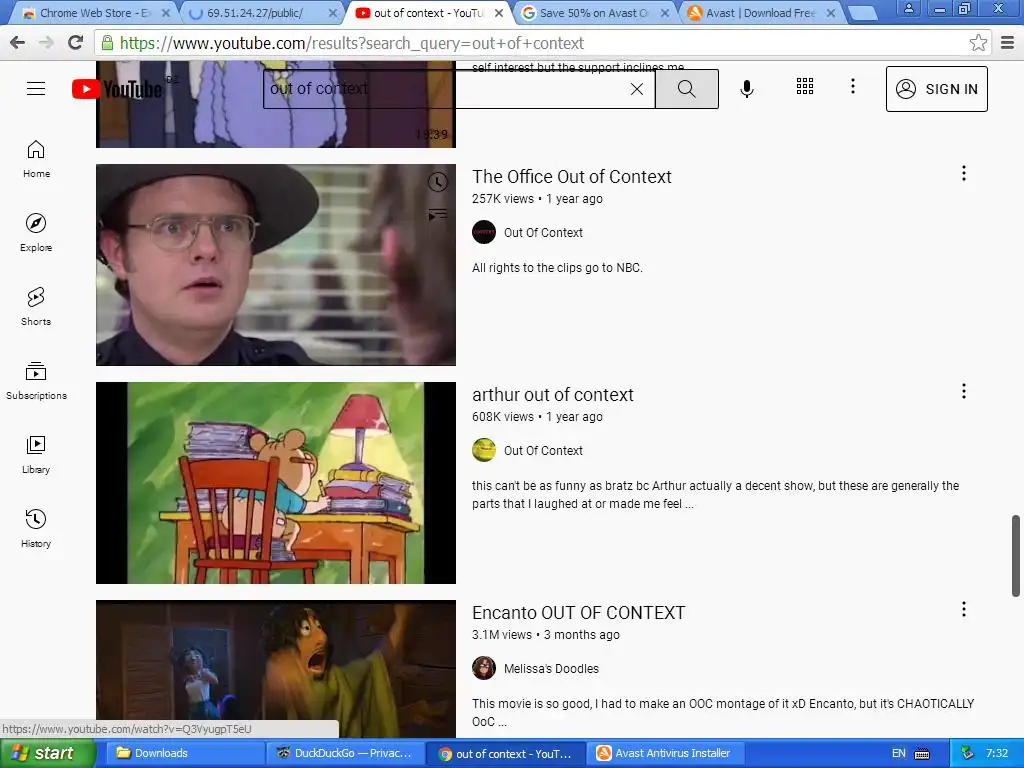Image resolution: width=1024 pixels, height=768 pixels.
Task: Close the out of context YouTube tab
Action: pyautogui.click(x=498, y=13)
